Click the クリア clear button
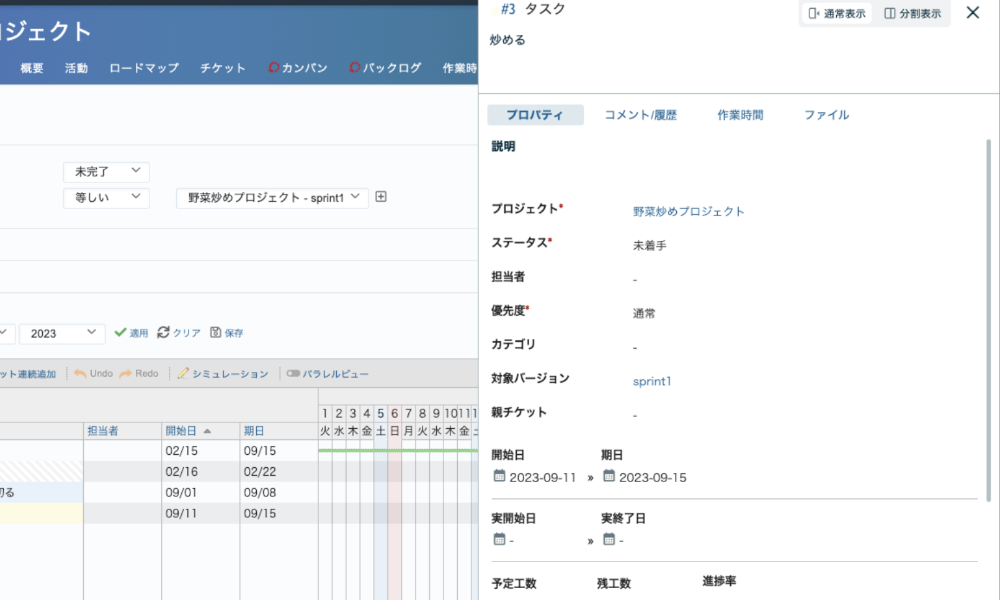The width and height of the screenshot is (1000, 600). tap(179, 333)
